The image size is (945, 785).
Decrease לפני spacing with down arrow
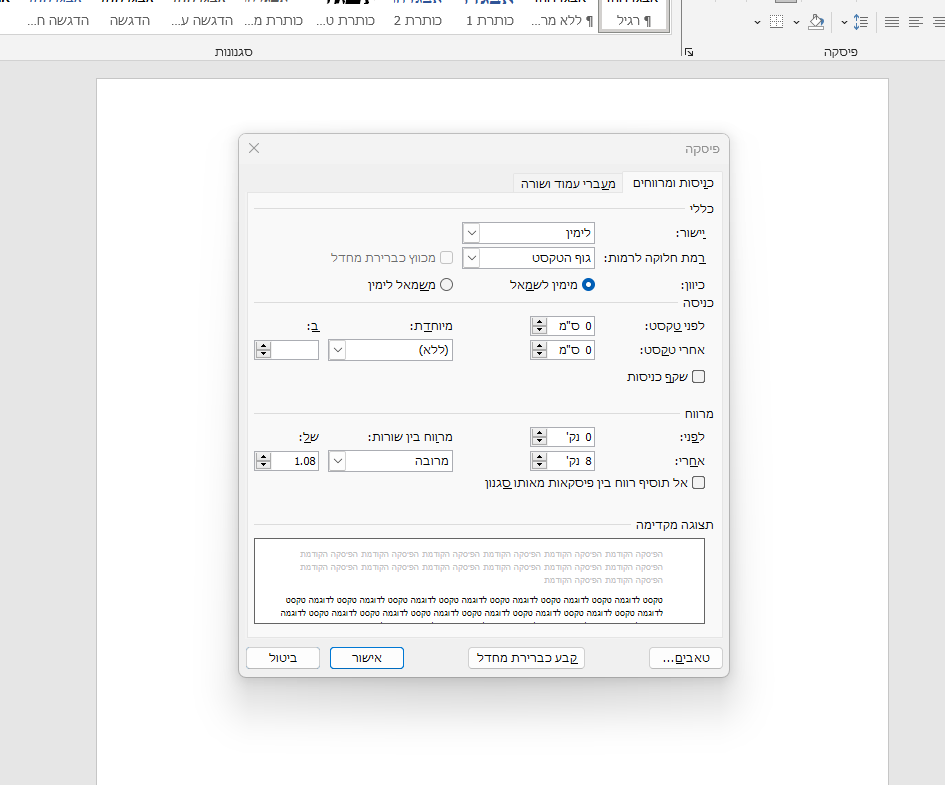[539, 441]
